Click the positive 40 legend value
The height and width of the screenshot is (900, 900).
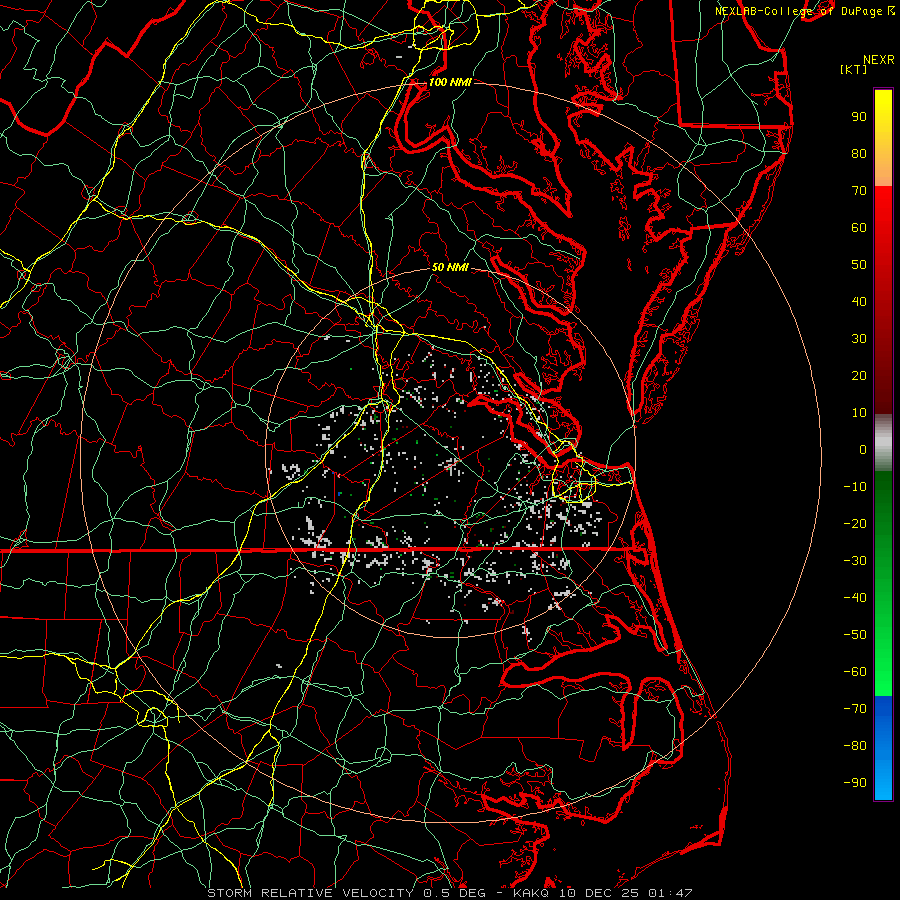(x=859, y=301)
